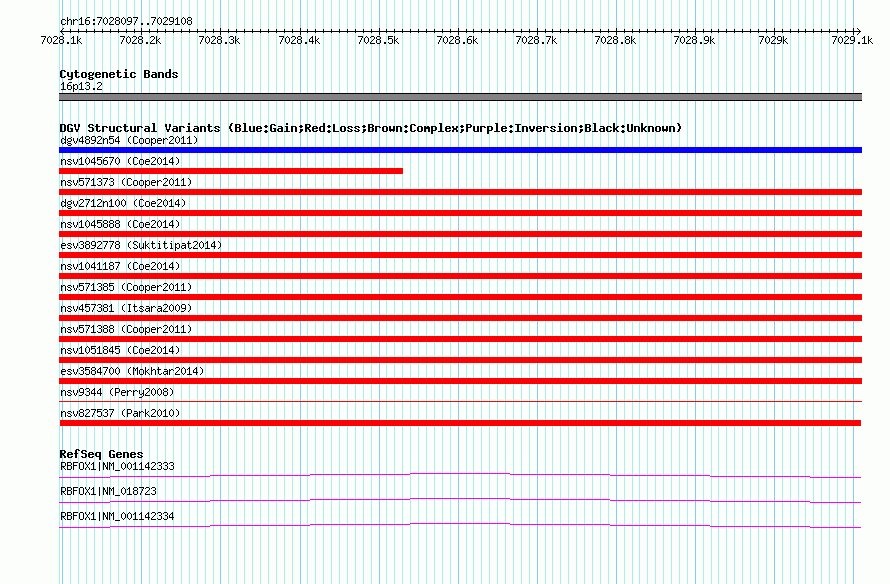Click the red bar under dgv2712n100
Screen dimensions: 890x584
tap(460, 213)
